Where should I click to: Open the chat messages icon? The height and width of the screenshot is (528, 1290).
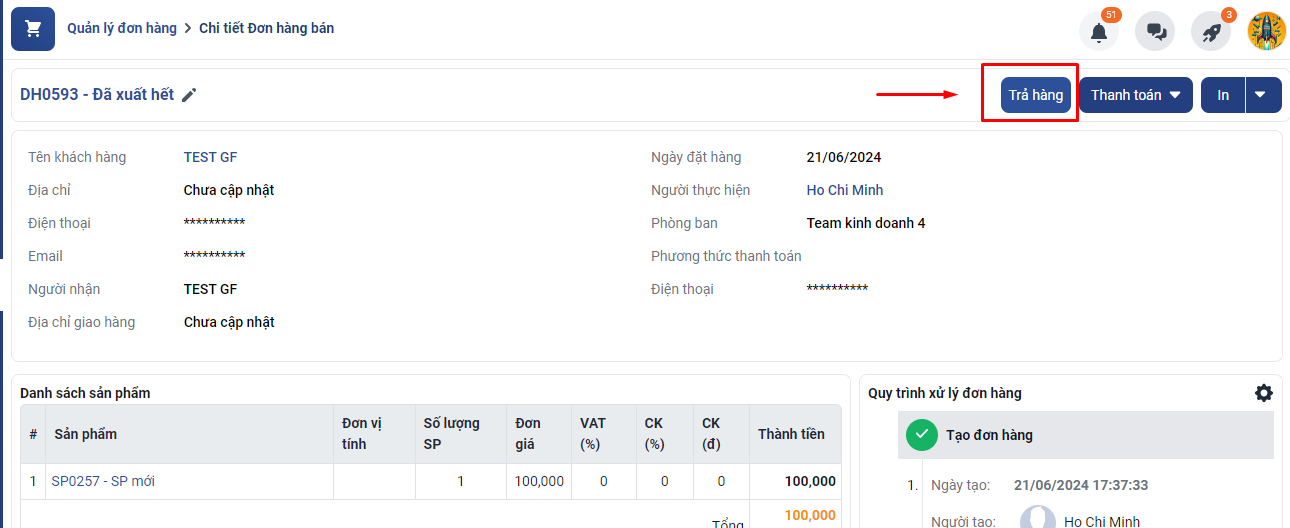tap(1155, 32)
